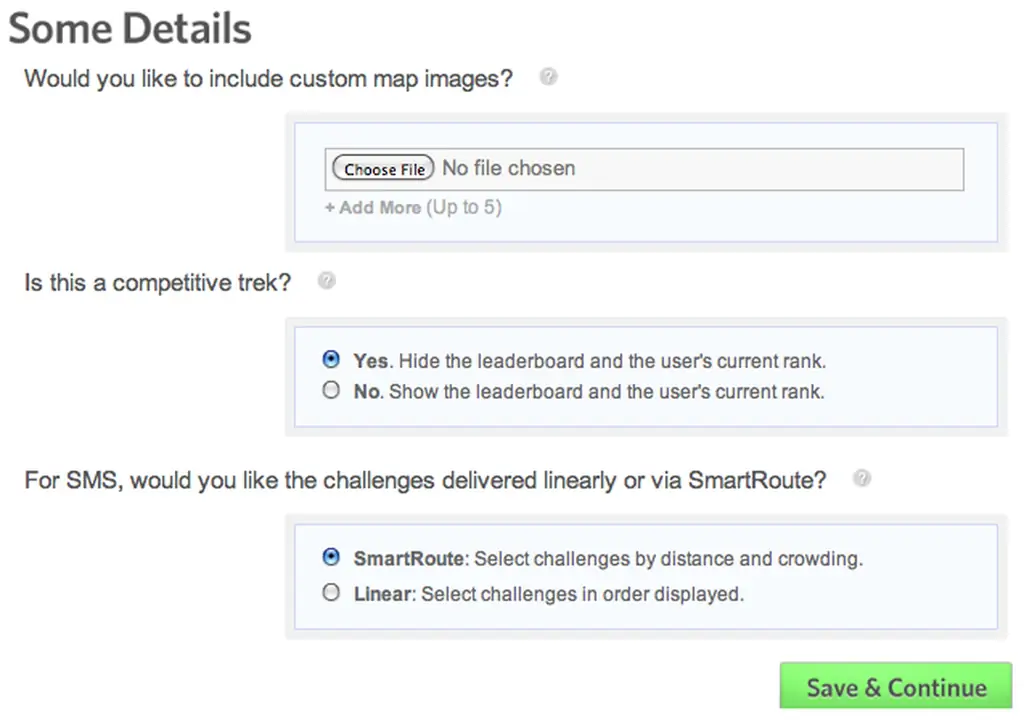1024x723 pixels.
Task: Click the '+ Add More' link
Action: [x=372, y=208]
